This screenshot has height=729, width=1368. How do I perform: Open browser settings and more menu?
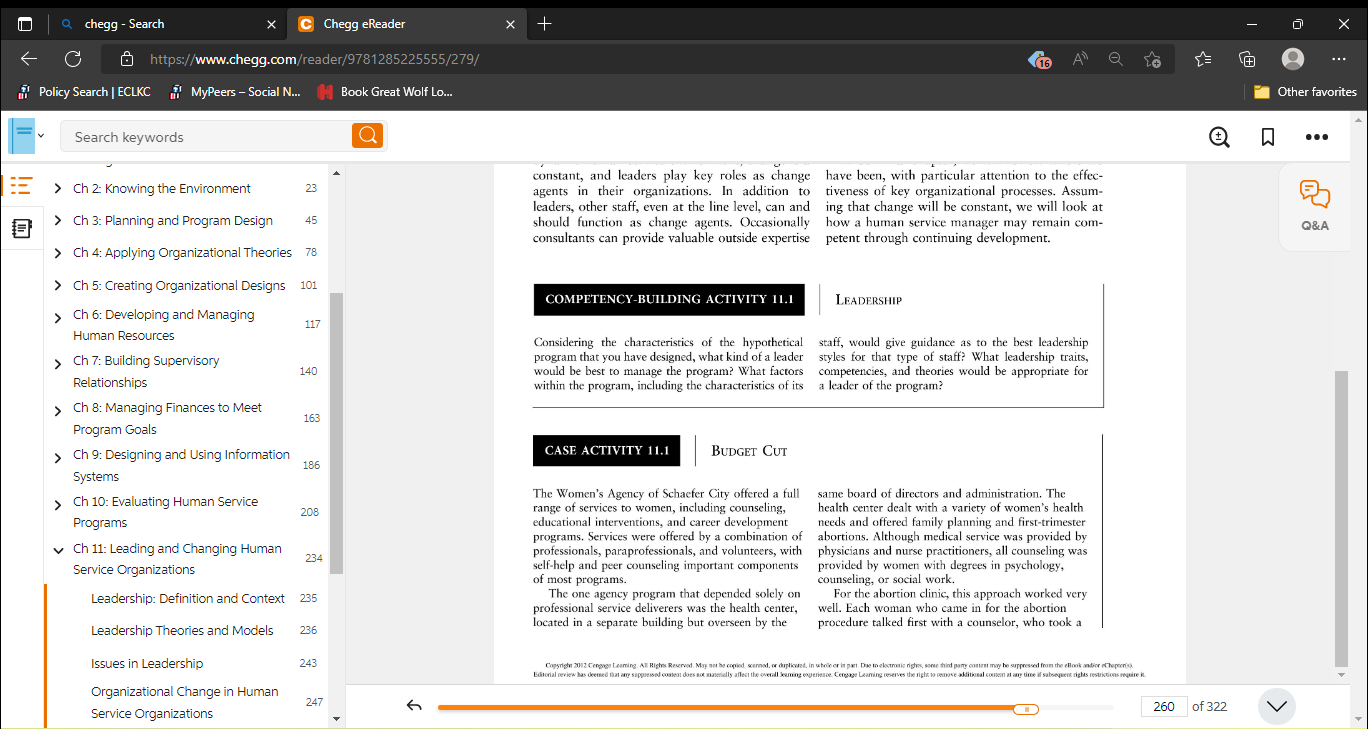(x=1339, y=59)
